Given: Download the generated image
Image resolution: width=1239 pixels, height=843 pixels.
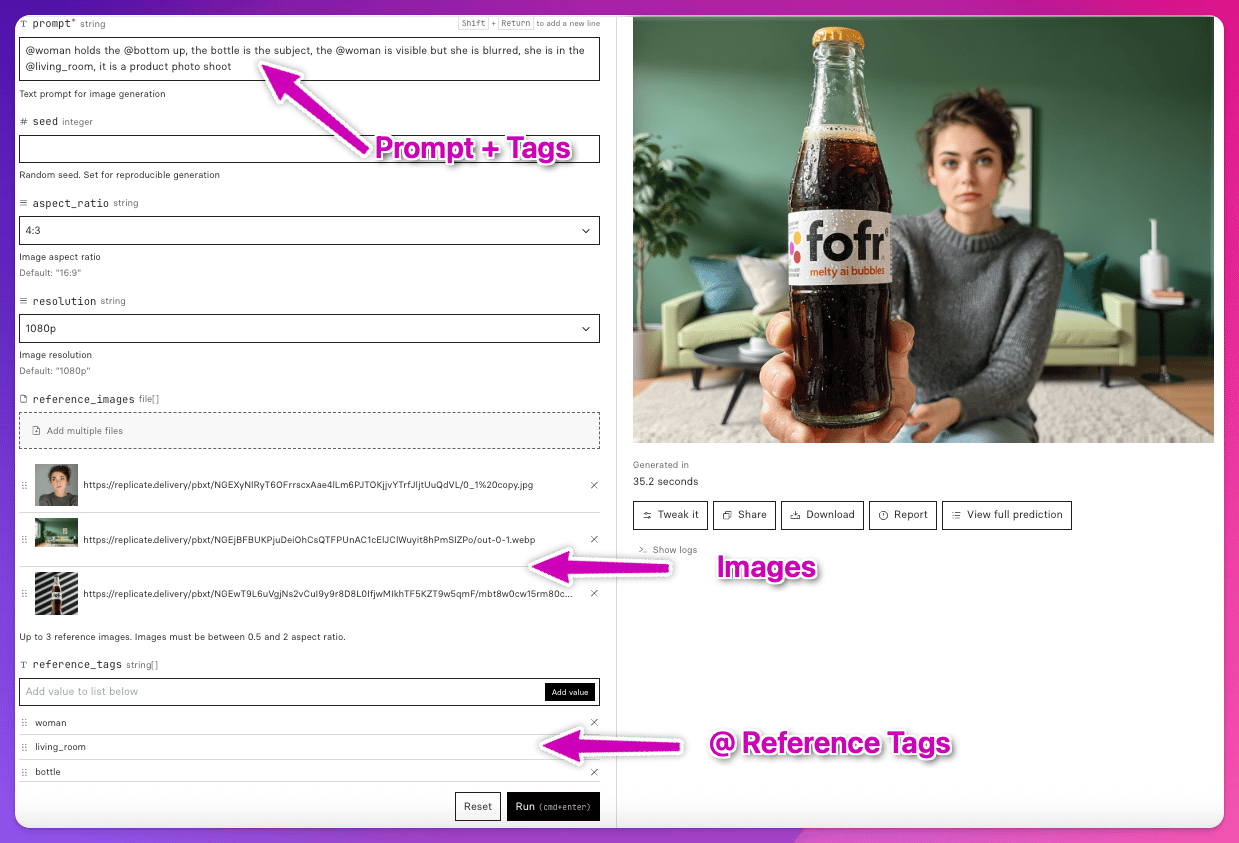Looking at the screenshot, I should click(x=822, y=515).
